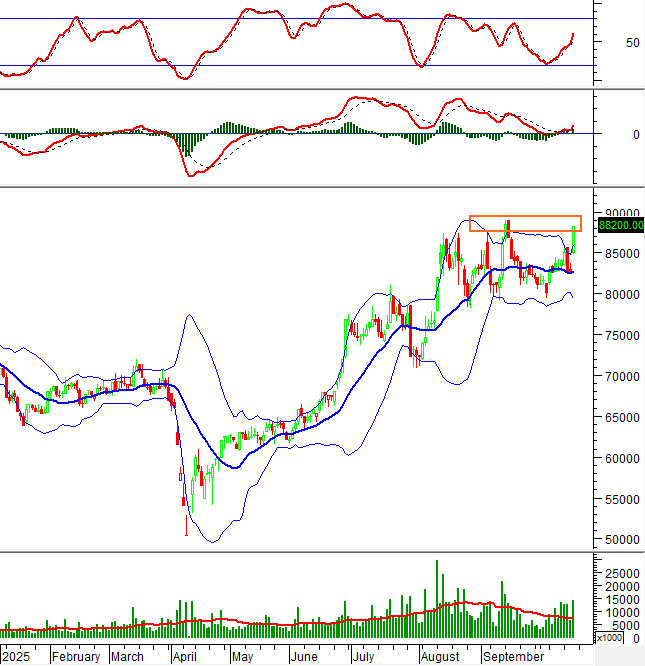Click the February label on time axis
This screenshot has height=666, width=645.
(76, 657)
